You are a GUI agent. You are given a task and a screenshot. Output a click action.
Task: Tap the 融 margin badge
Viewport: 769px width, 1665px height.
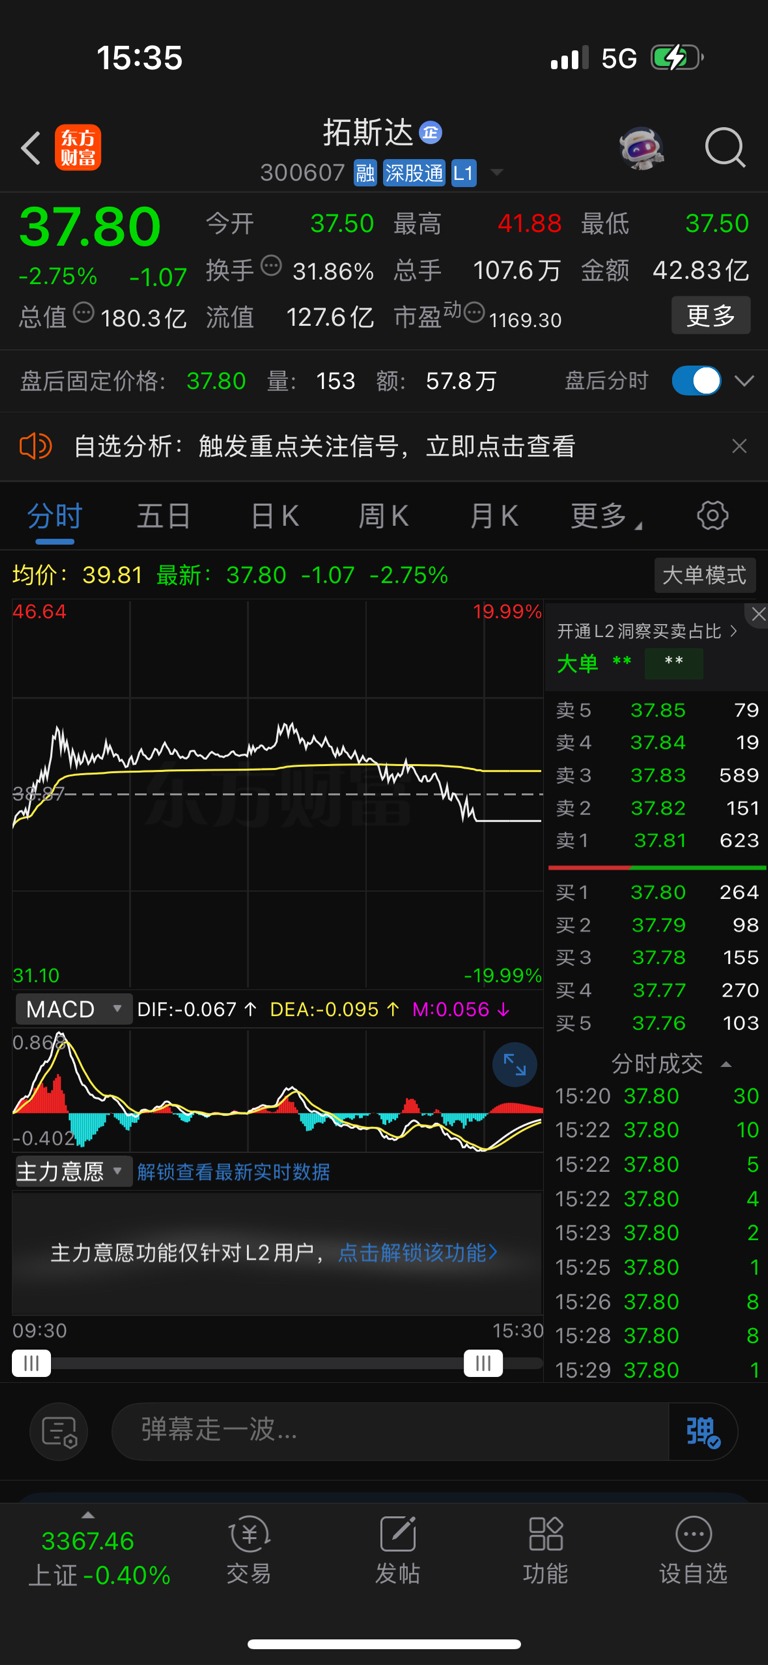[x=365, y=173]
